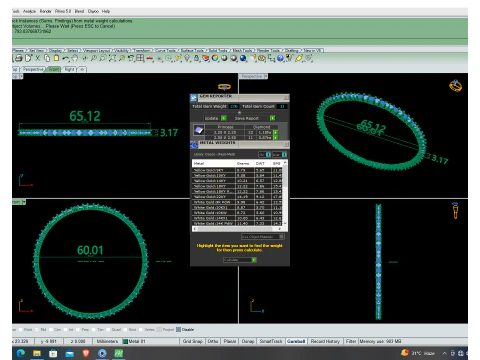
Task: Click the green Save Report button
Action: coord(272,118)
